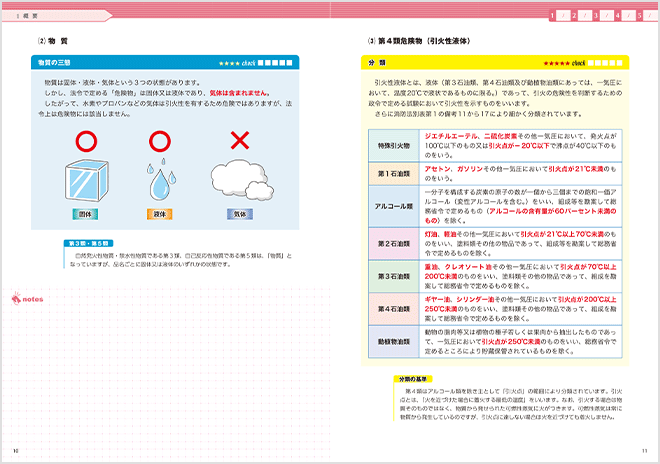The width and height of the screenshot is (660, 464).
Task: Click the date box next to number 1
Action: pos(563,16)
